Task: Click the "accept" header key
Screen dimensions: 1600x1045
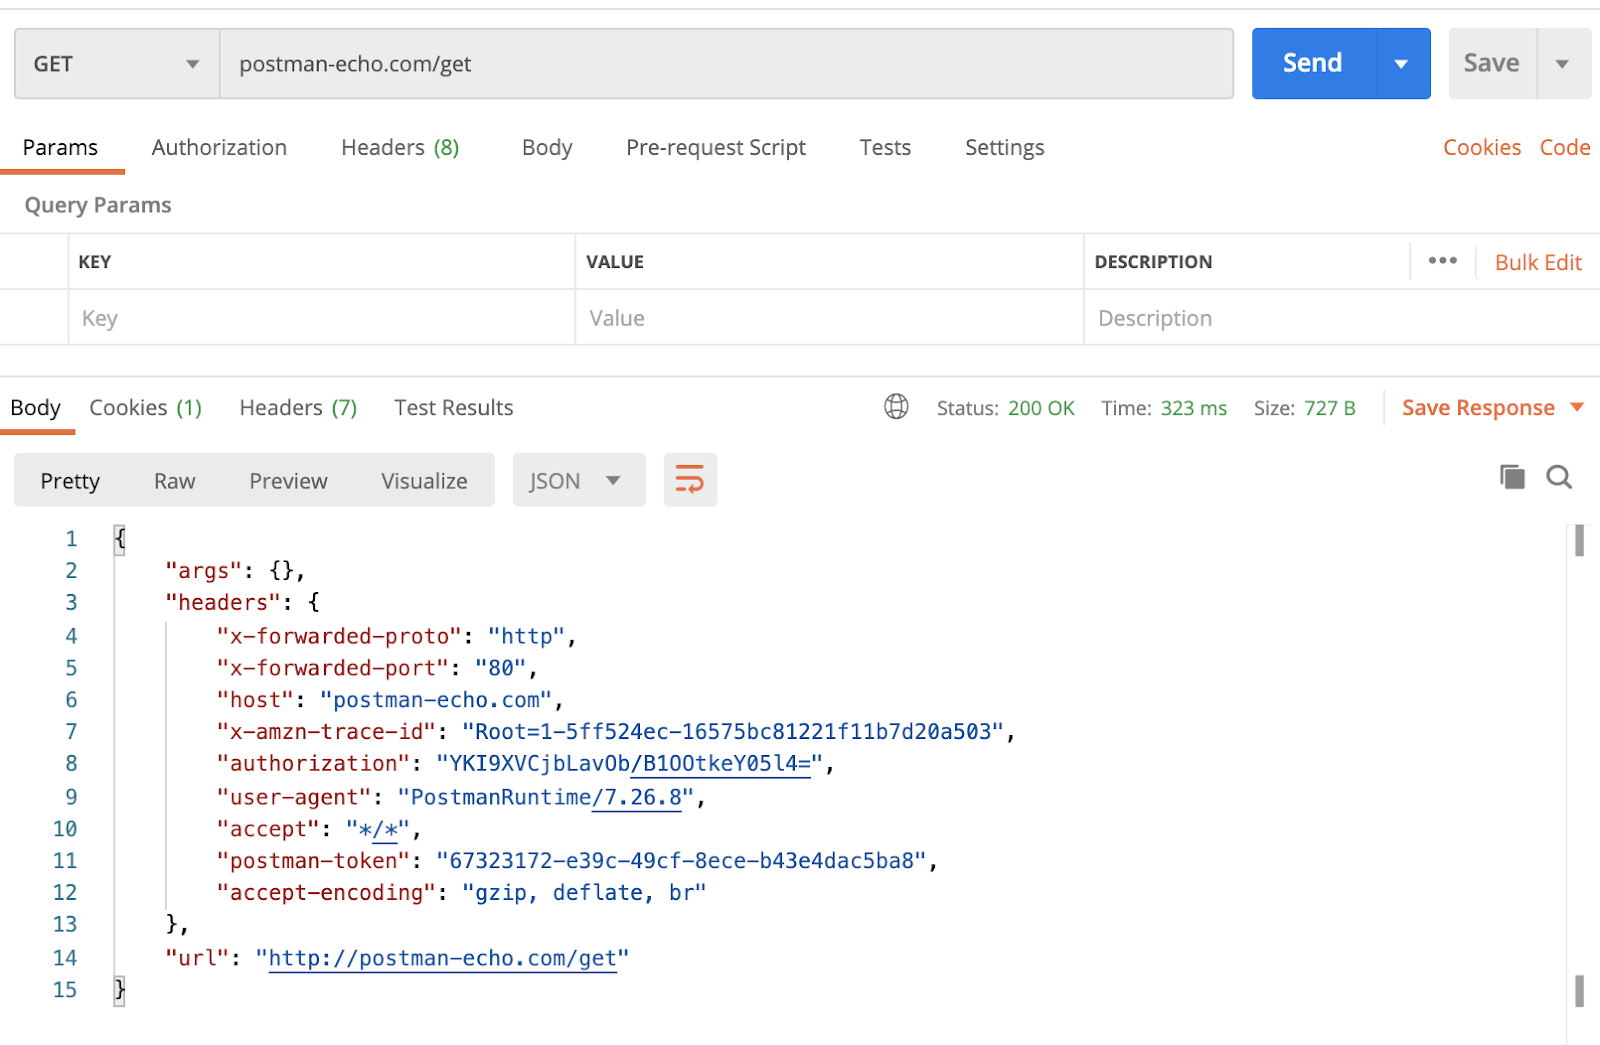Action: tap(269, 829)
